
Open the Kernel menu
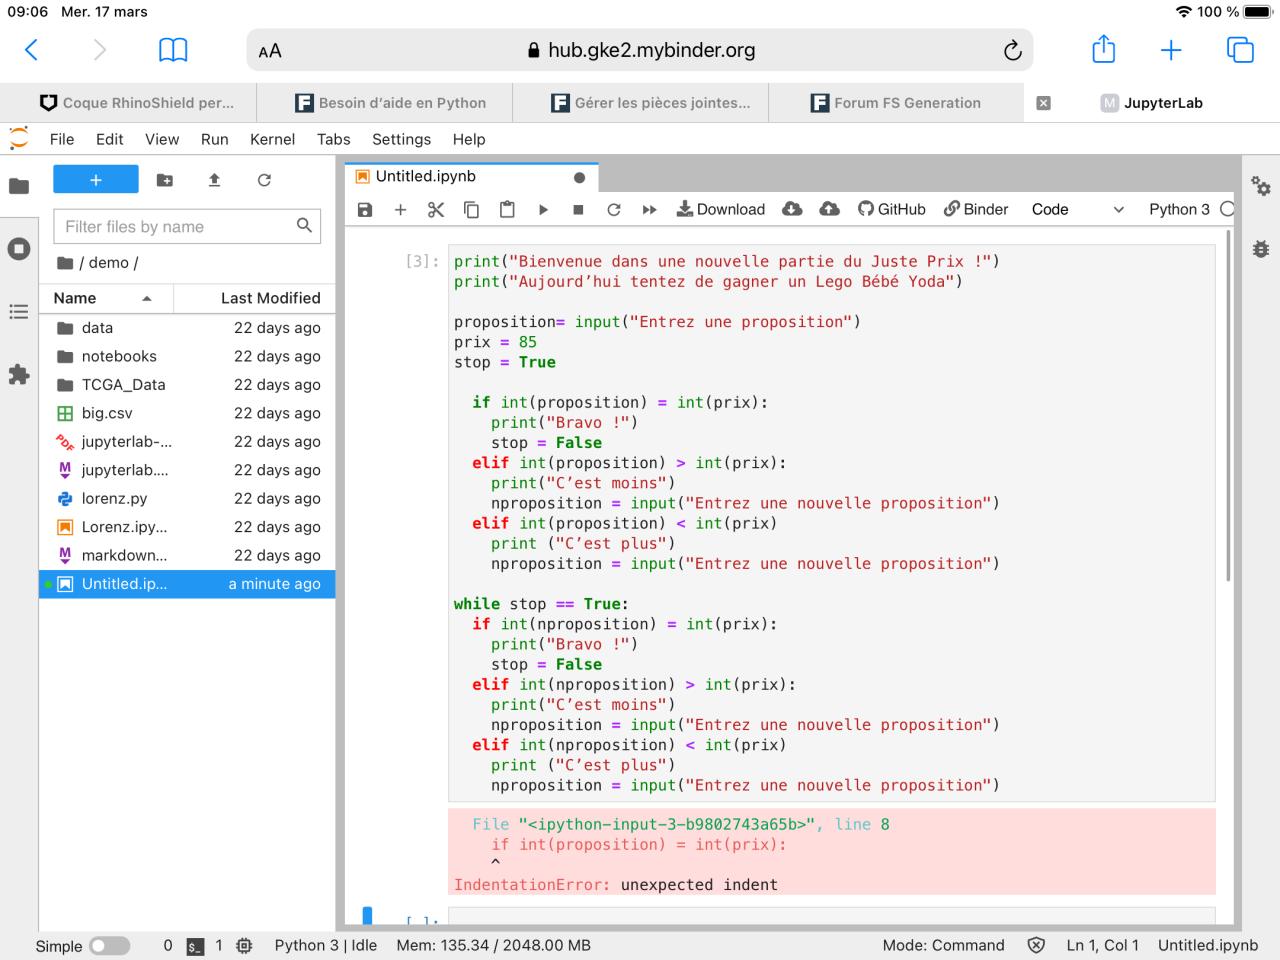pyautogui.click(x=273, y=139)
